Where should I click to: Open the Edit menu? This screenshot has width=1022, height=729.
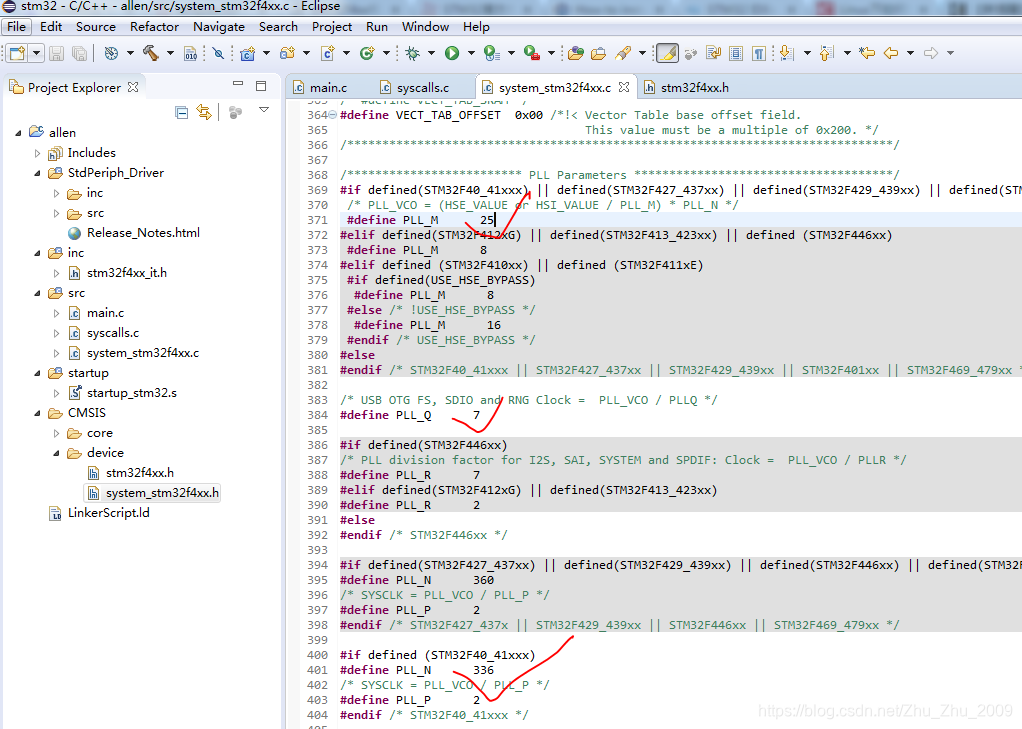click(51, 27)
